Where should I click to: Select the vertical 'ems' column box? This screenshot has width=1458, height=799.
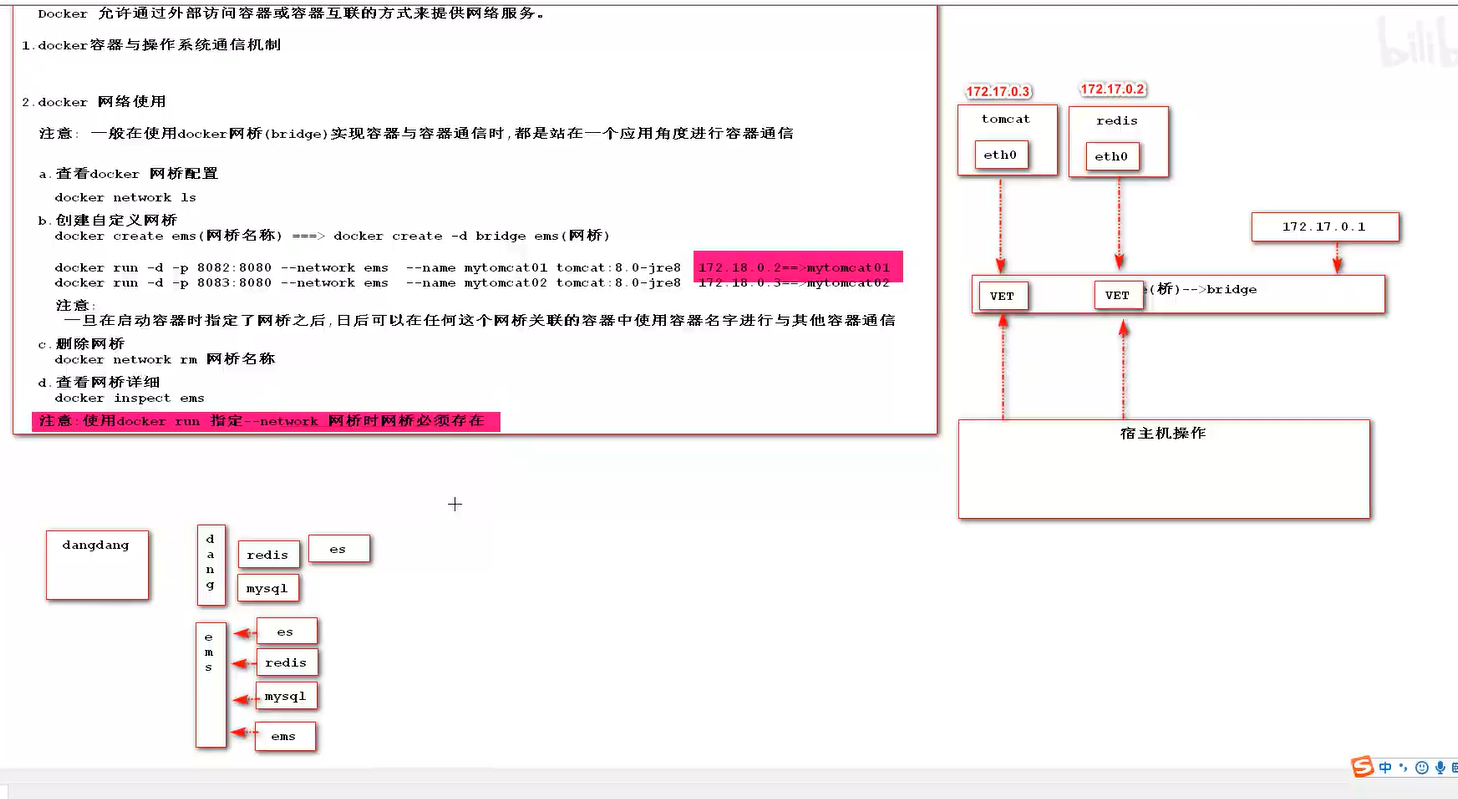(211, 684)
